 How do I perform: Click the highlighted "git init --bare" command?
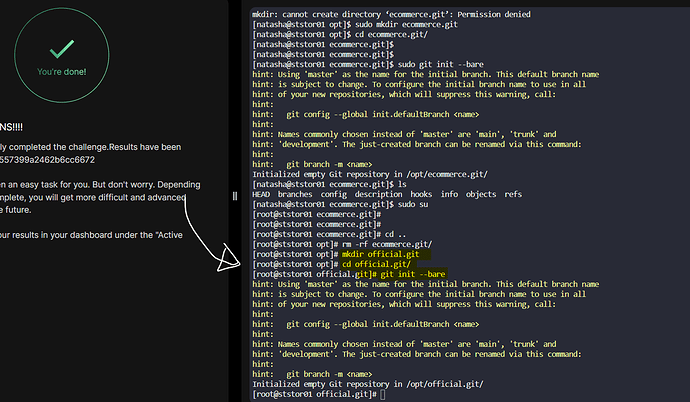[412, 274]
